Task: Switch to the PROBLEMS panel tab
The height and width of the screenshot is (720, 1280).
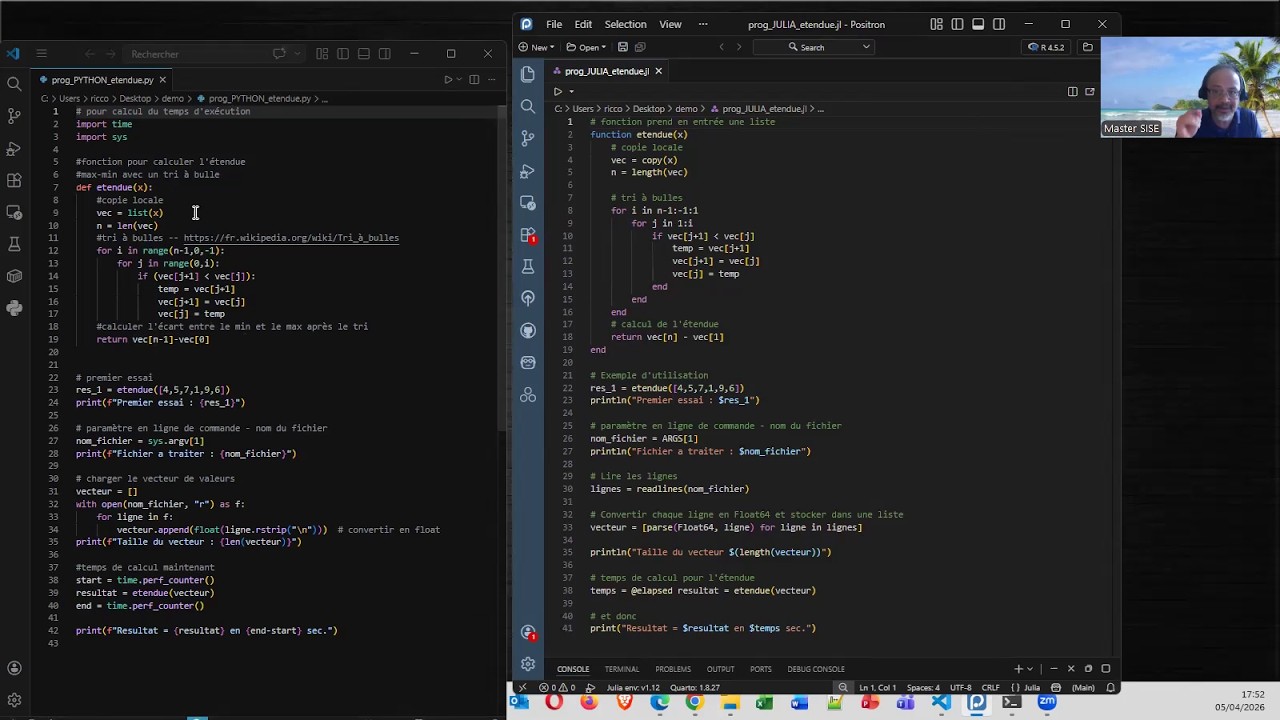Action: (x=673, y=669)
